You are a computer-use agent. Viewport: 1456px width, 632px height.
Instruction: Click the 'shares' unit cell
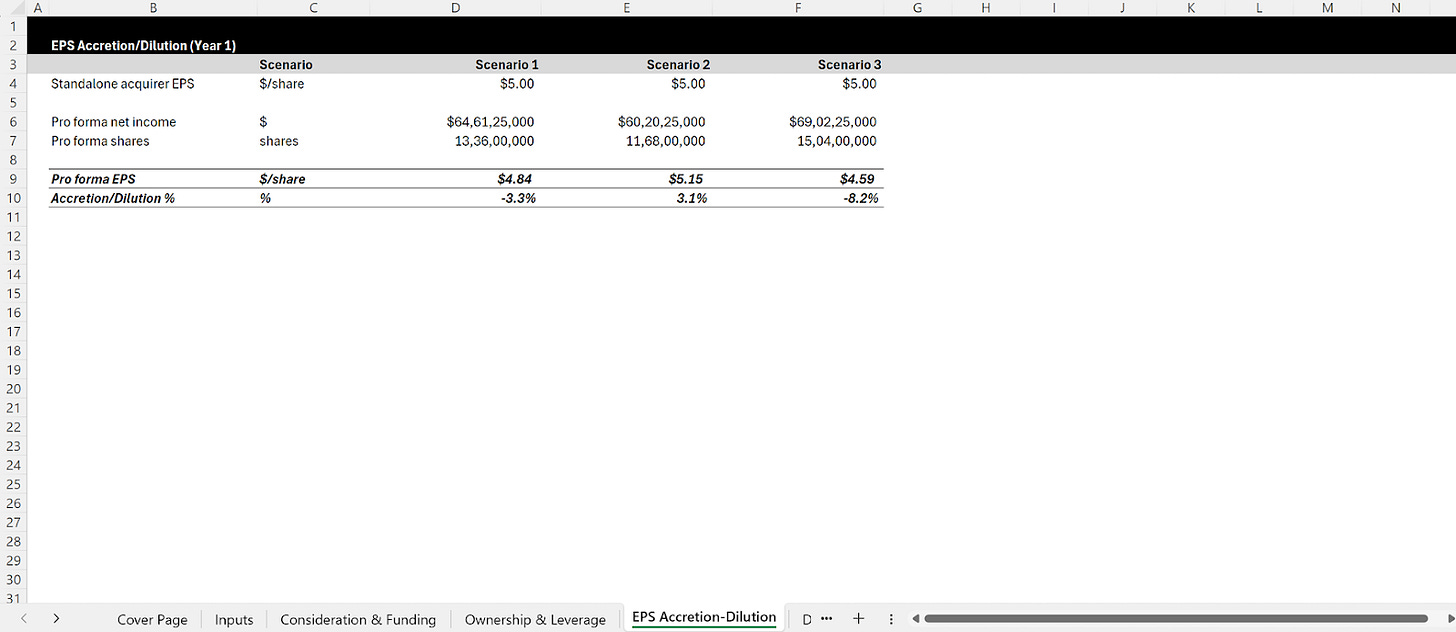[279, 141]
